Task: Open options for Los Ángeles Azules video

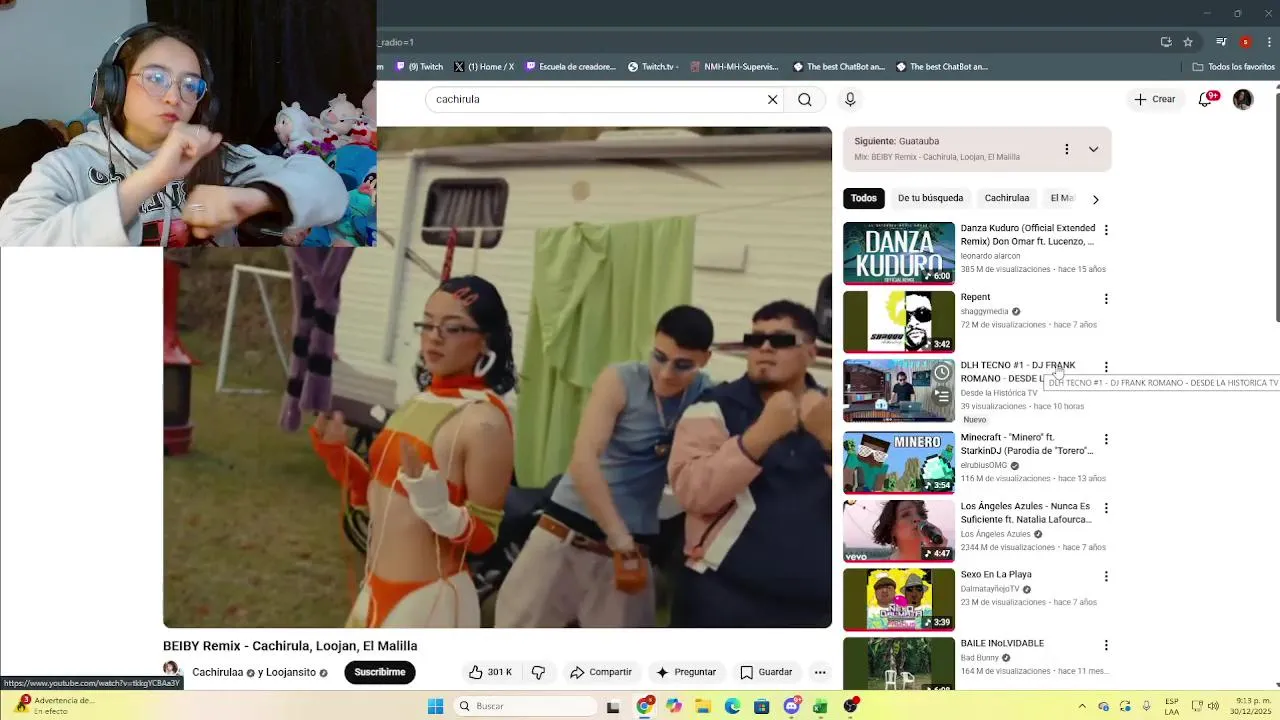Action: click(x=1106, y=508)
